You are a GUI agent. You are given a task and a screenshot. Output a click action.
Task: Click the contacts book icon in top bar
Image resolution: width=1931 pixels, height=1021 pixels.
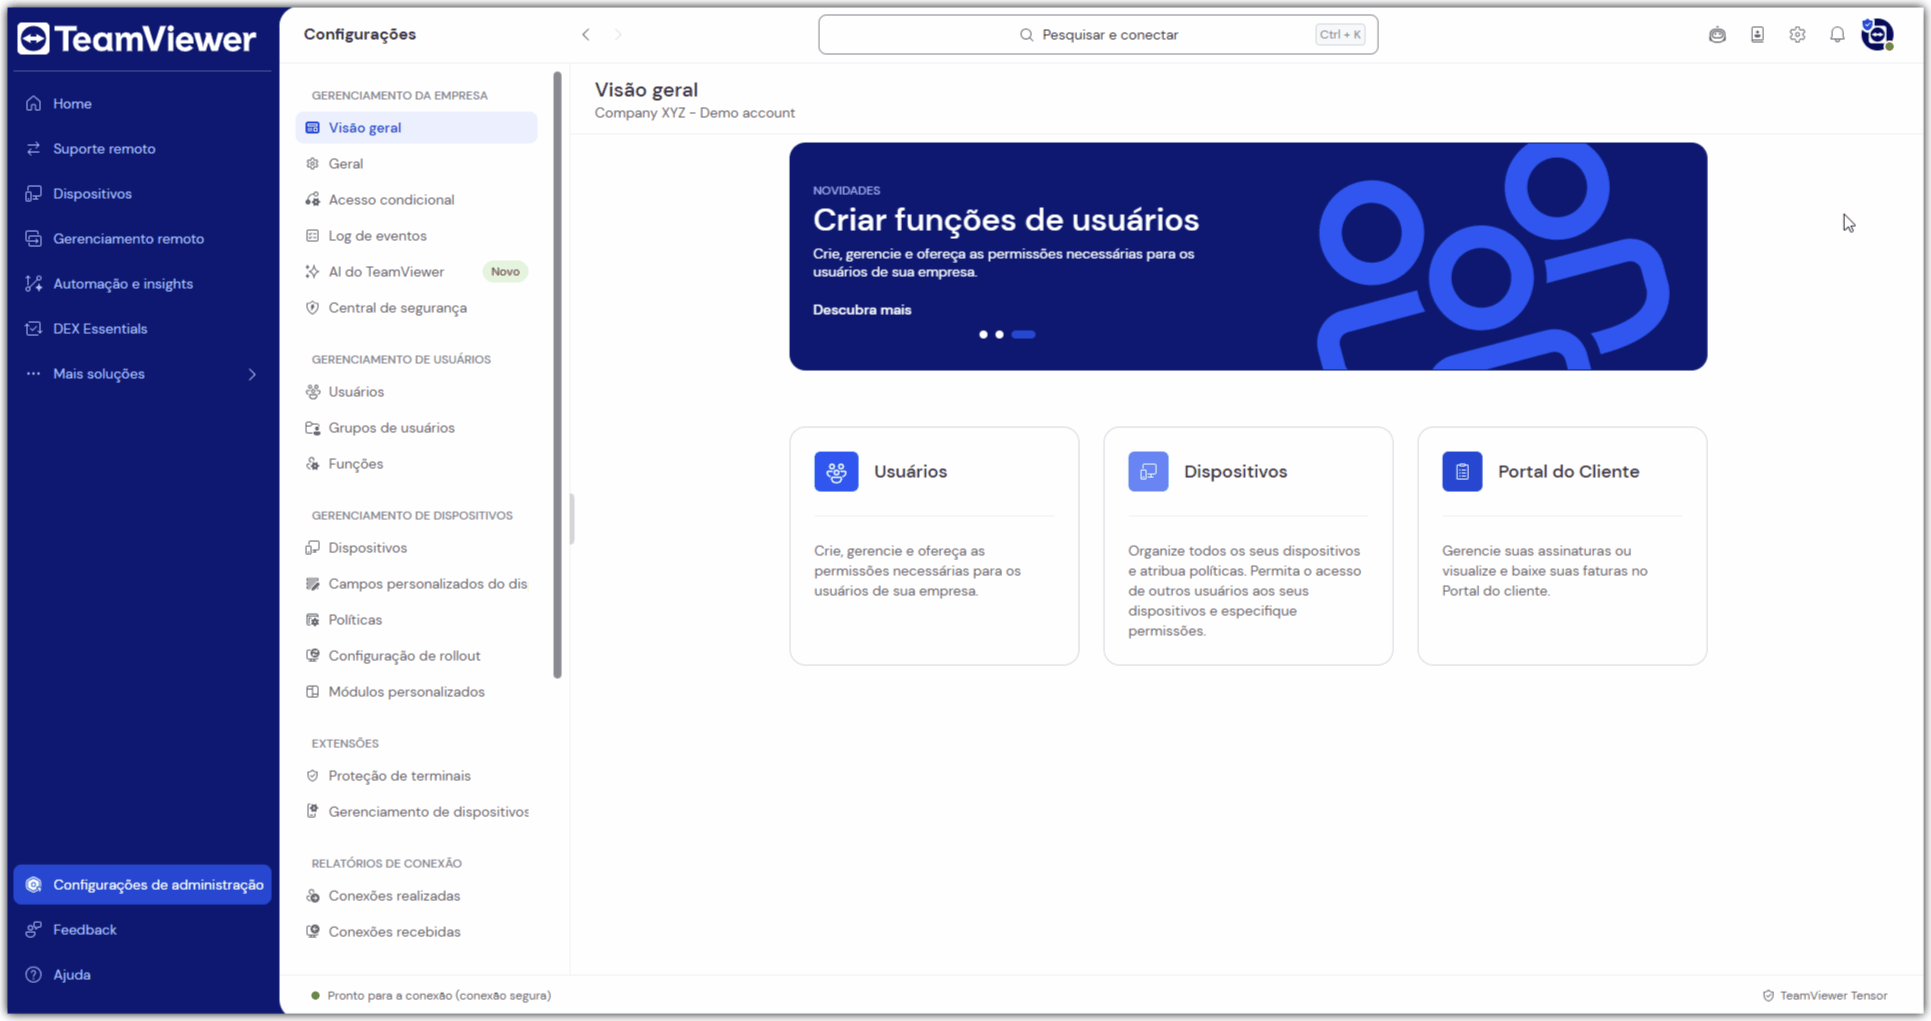[x=1757, y=35]
